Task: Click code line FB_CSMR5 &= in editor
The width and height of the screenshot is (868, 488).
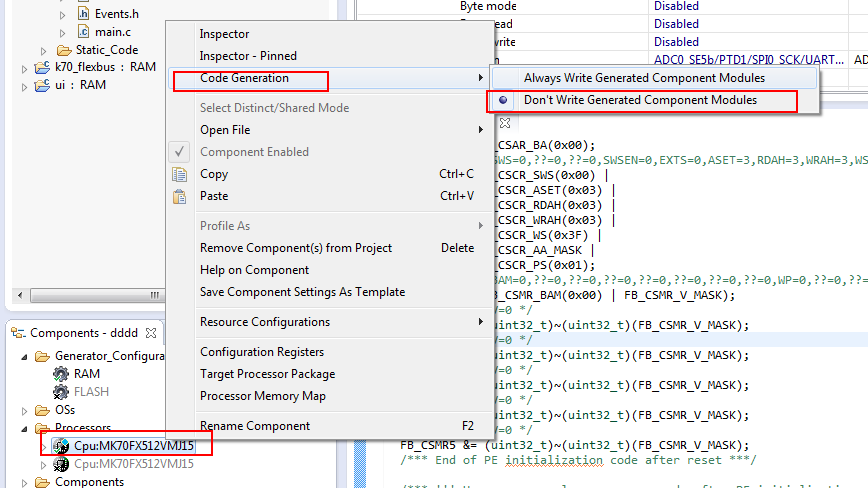Action: (574, 445)
